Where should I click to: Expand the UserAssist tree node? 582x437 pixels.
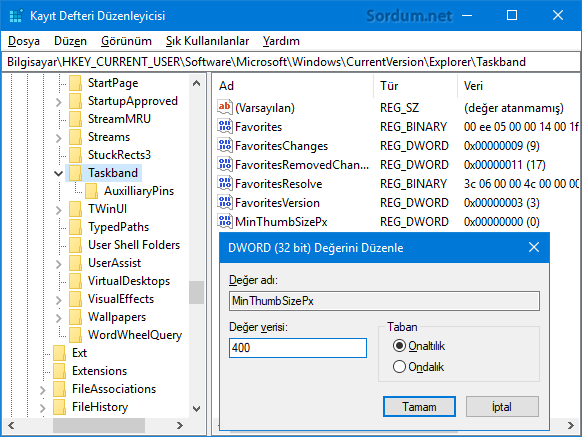[x=59, y=264]
